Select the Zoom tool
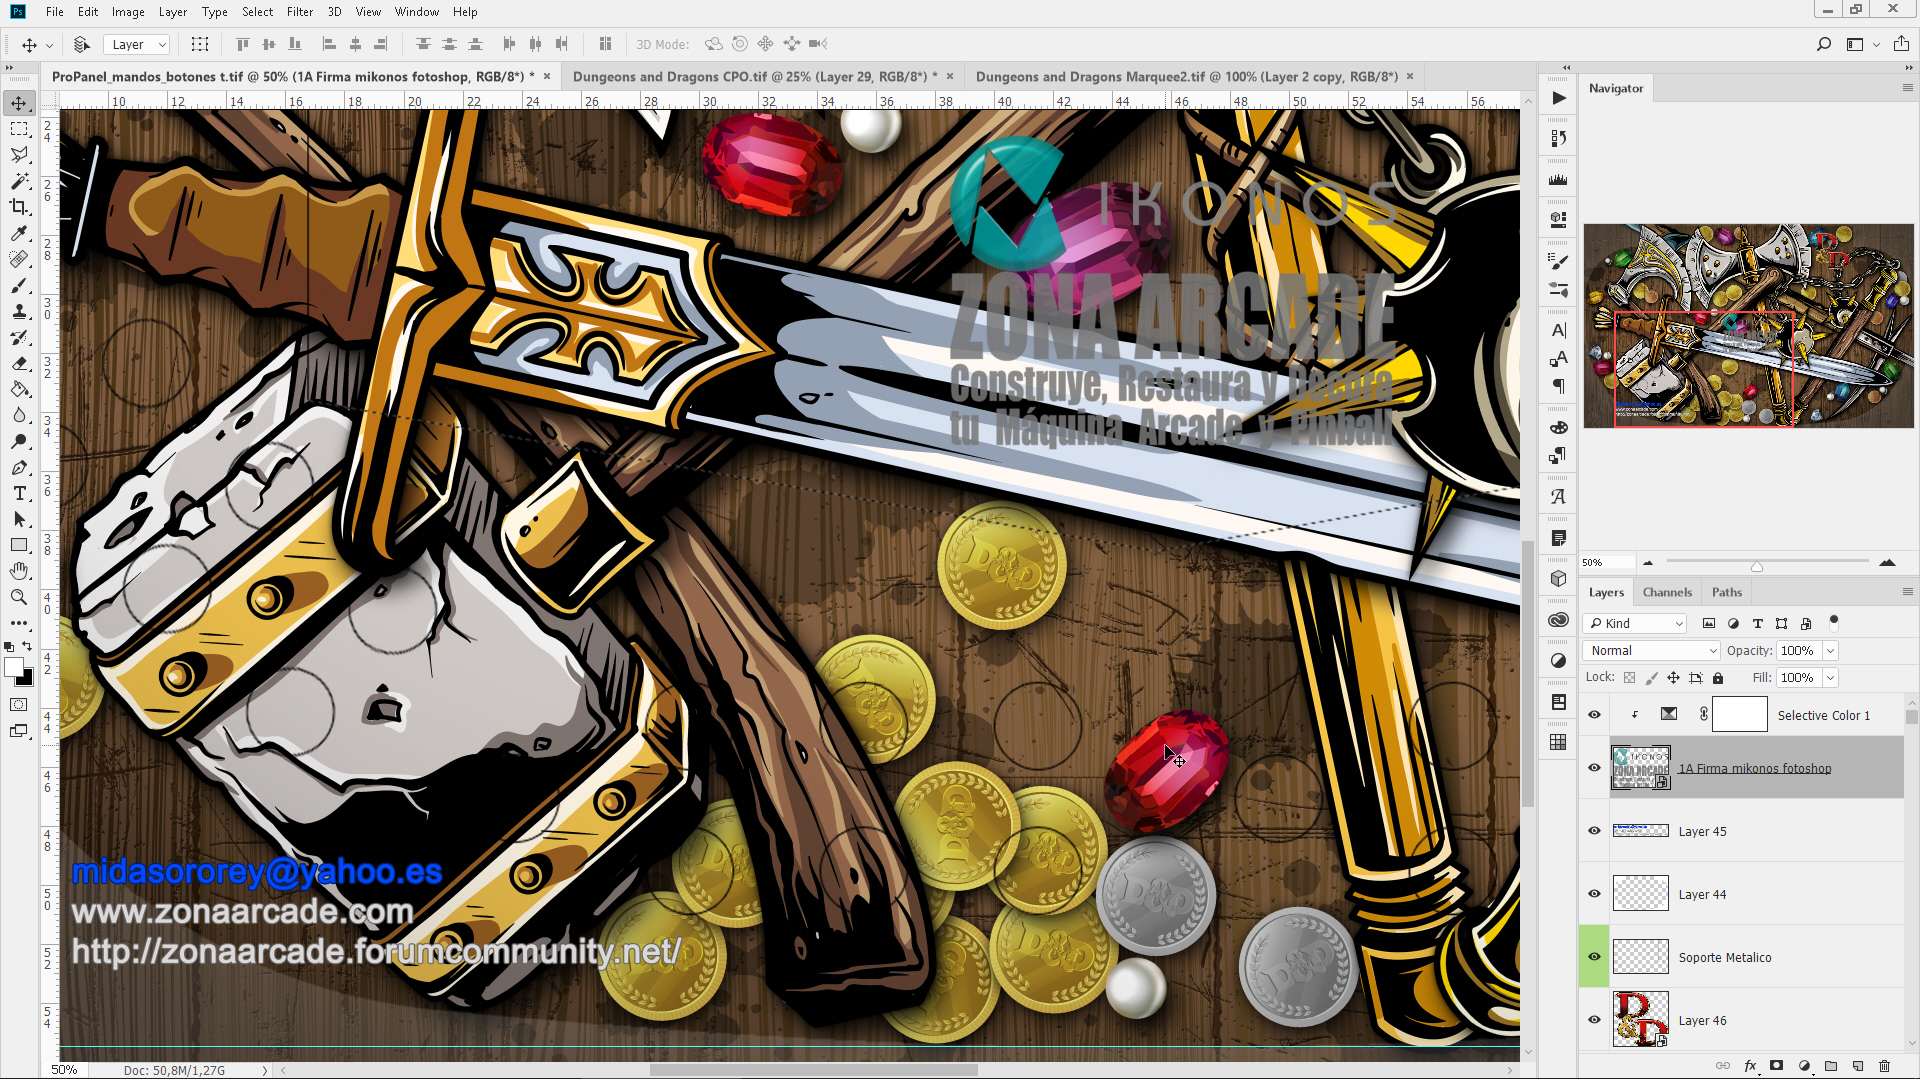Viewport: 1920px width, 1080px height. coord(20,597)
